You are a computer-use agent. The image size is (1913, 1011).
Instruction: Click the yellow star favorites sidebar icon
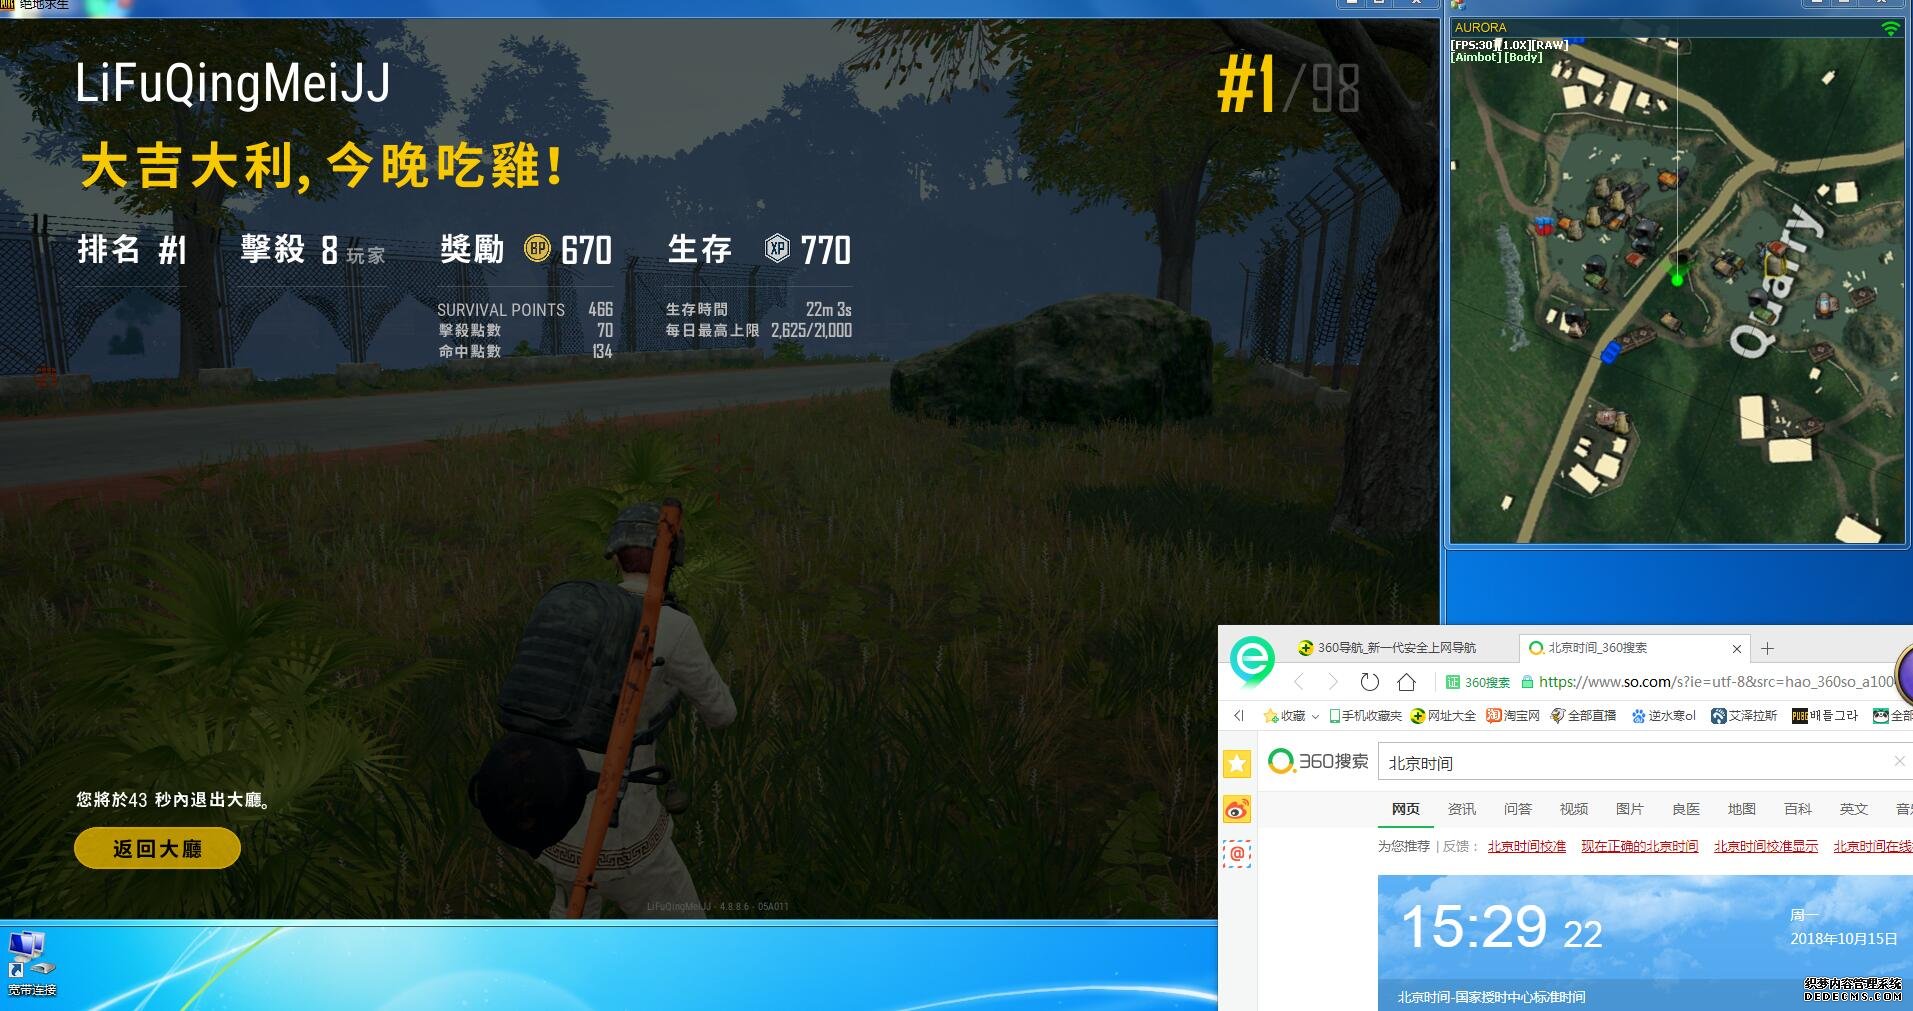1237,764
